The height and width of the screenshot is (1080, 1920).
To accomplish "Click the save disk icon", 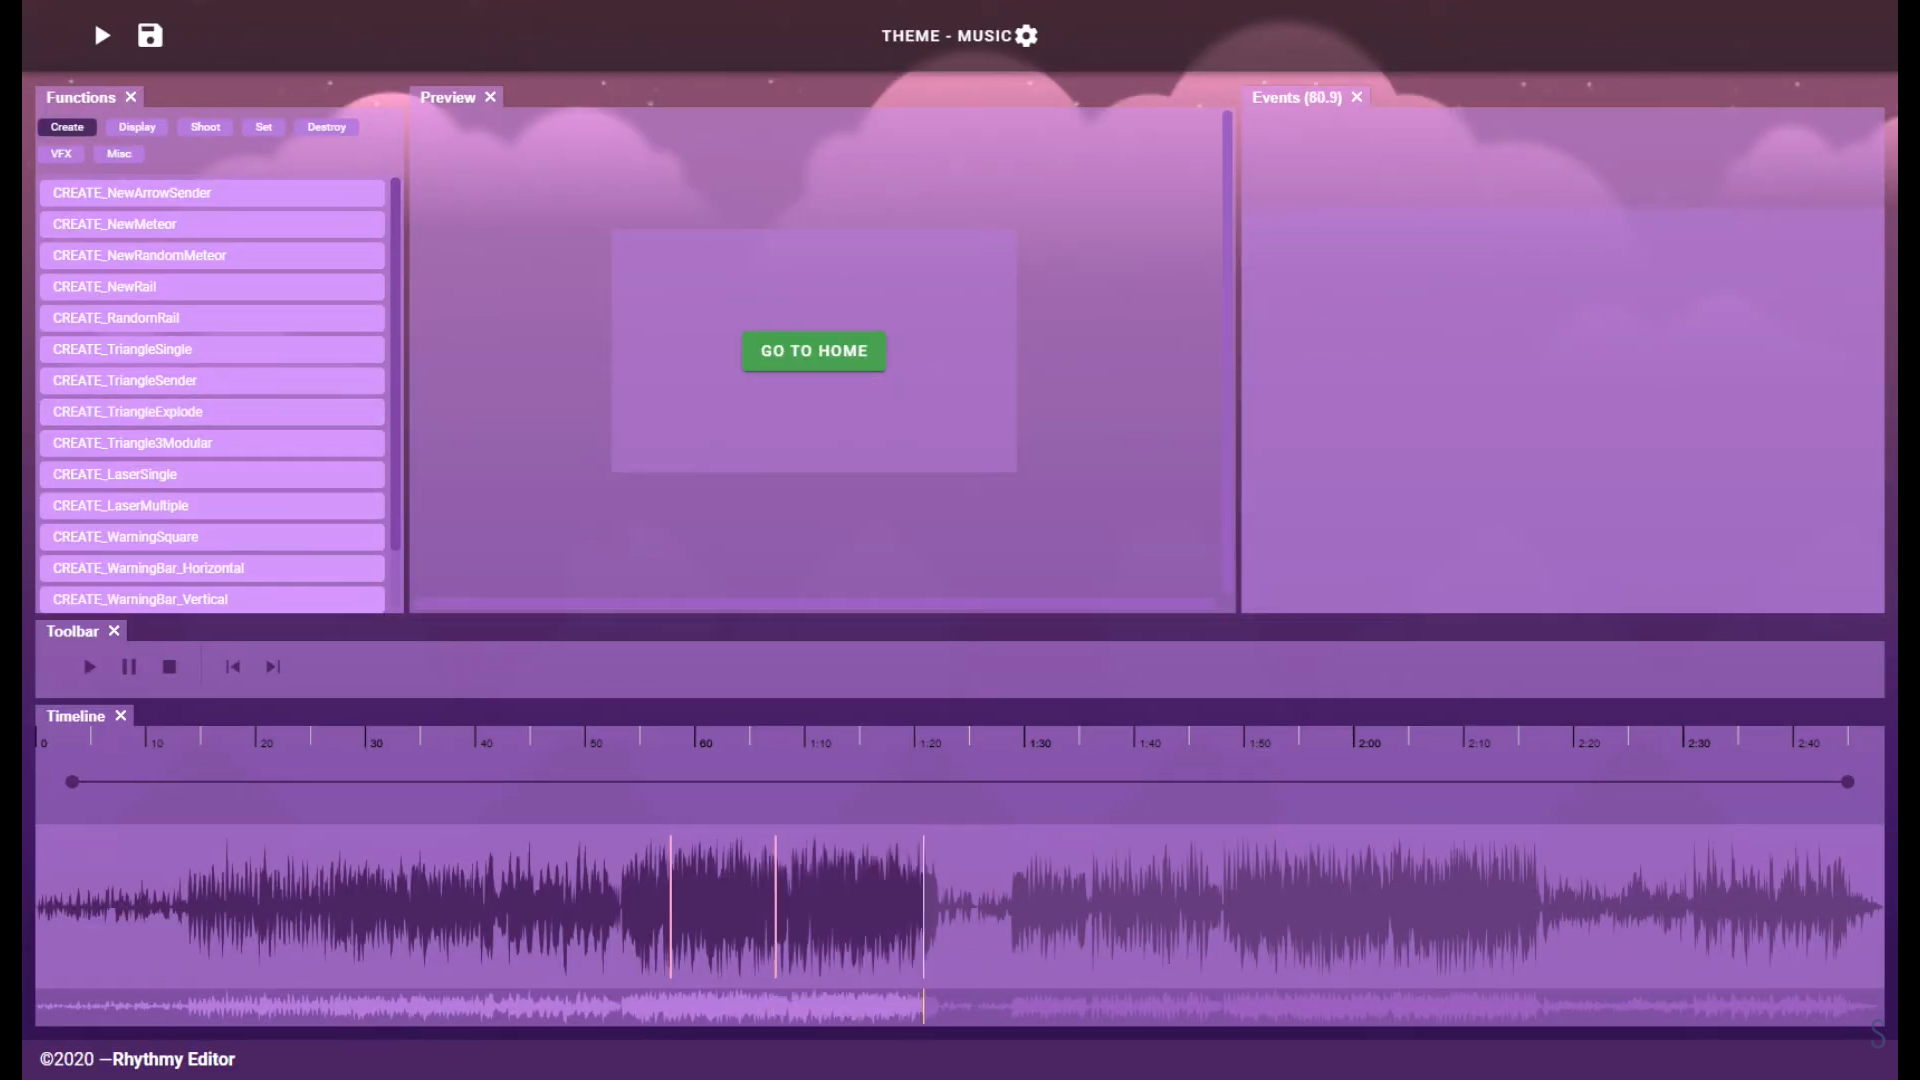I will [150, 36].
